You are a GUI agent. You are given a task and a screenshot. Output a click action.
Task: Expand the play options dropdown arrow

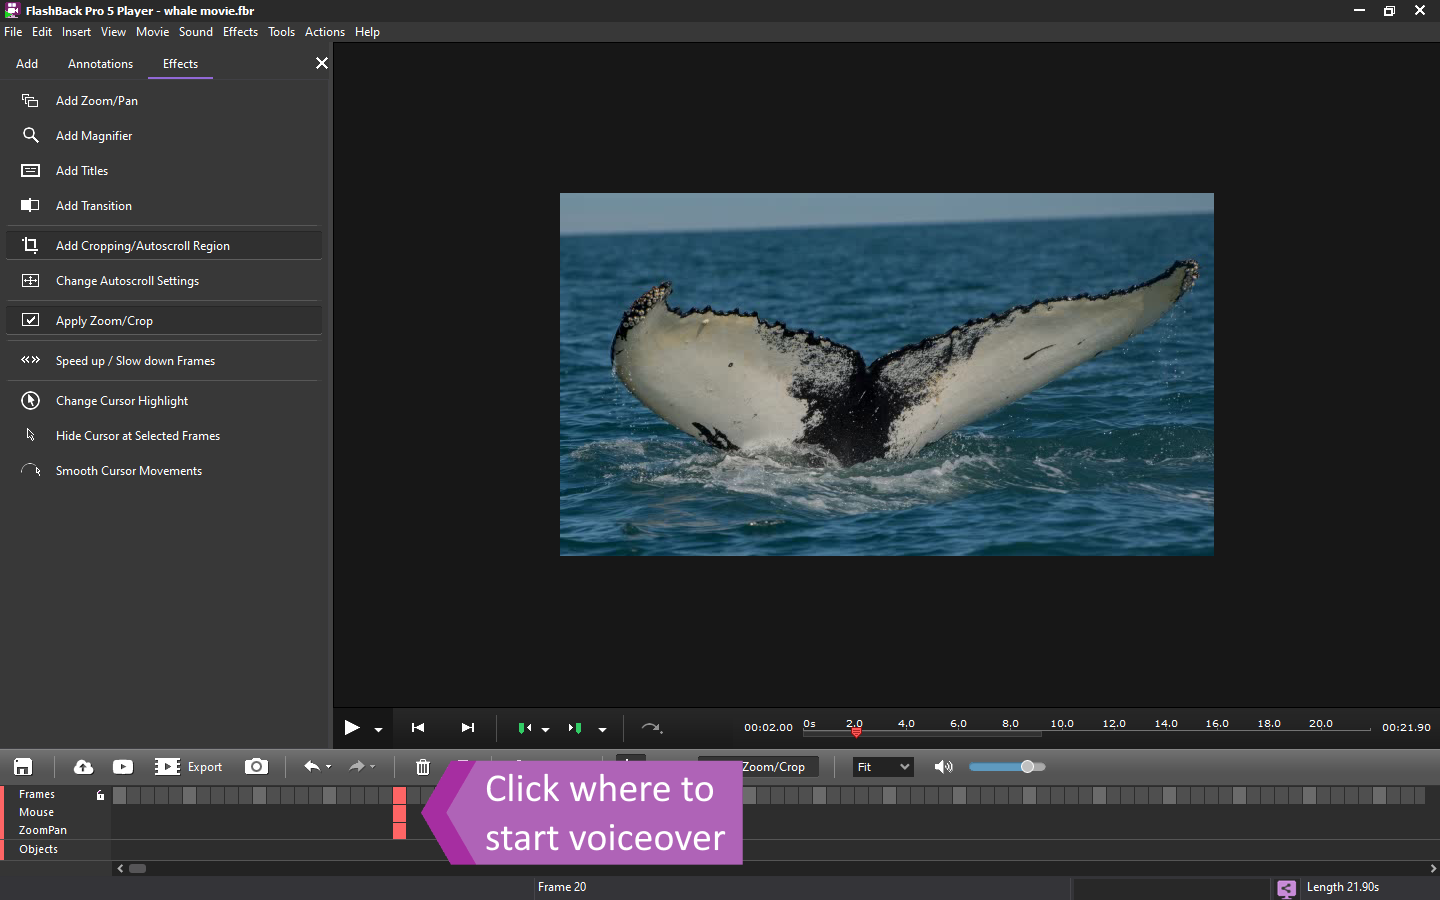[x=378, y=730]
